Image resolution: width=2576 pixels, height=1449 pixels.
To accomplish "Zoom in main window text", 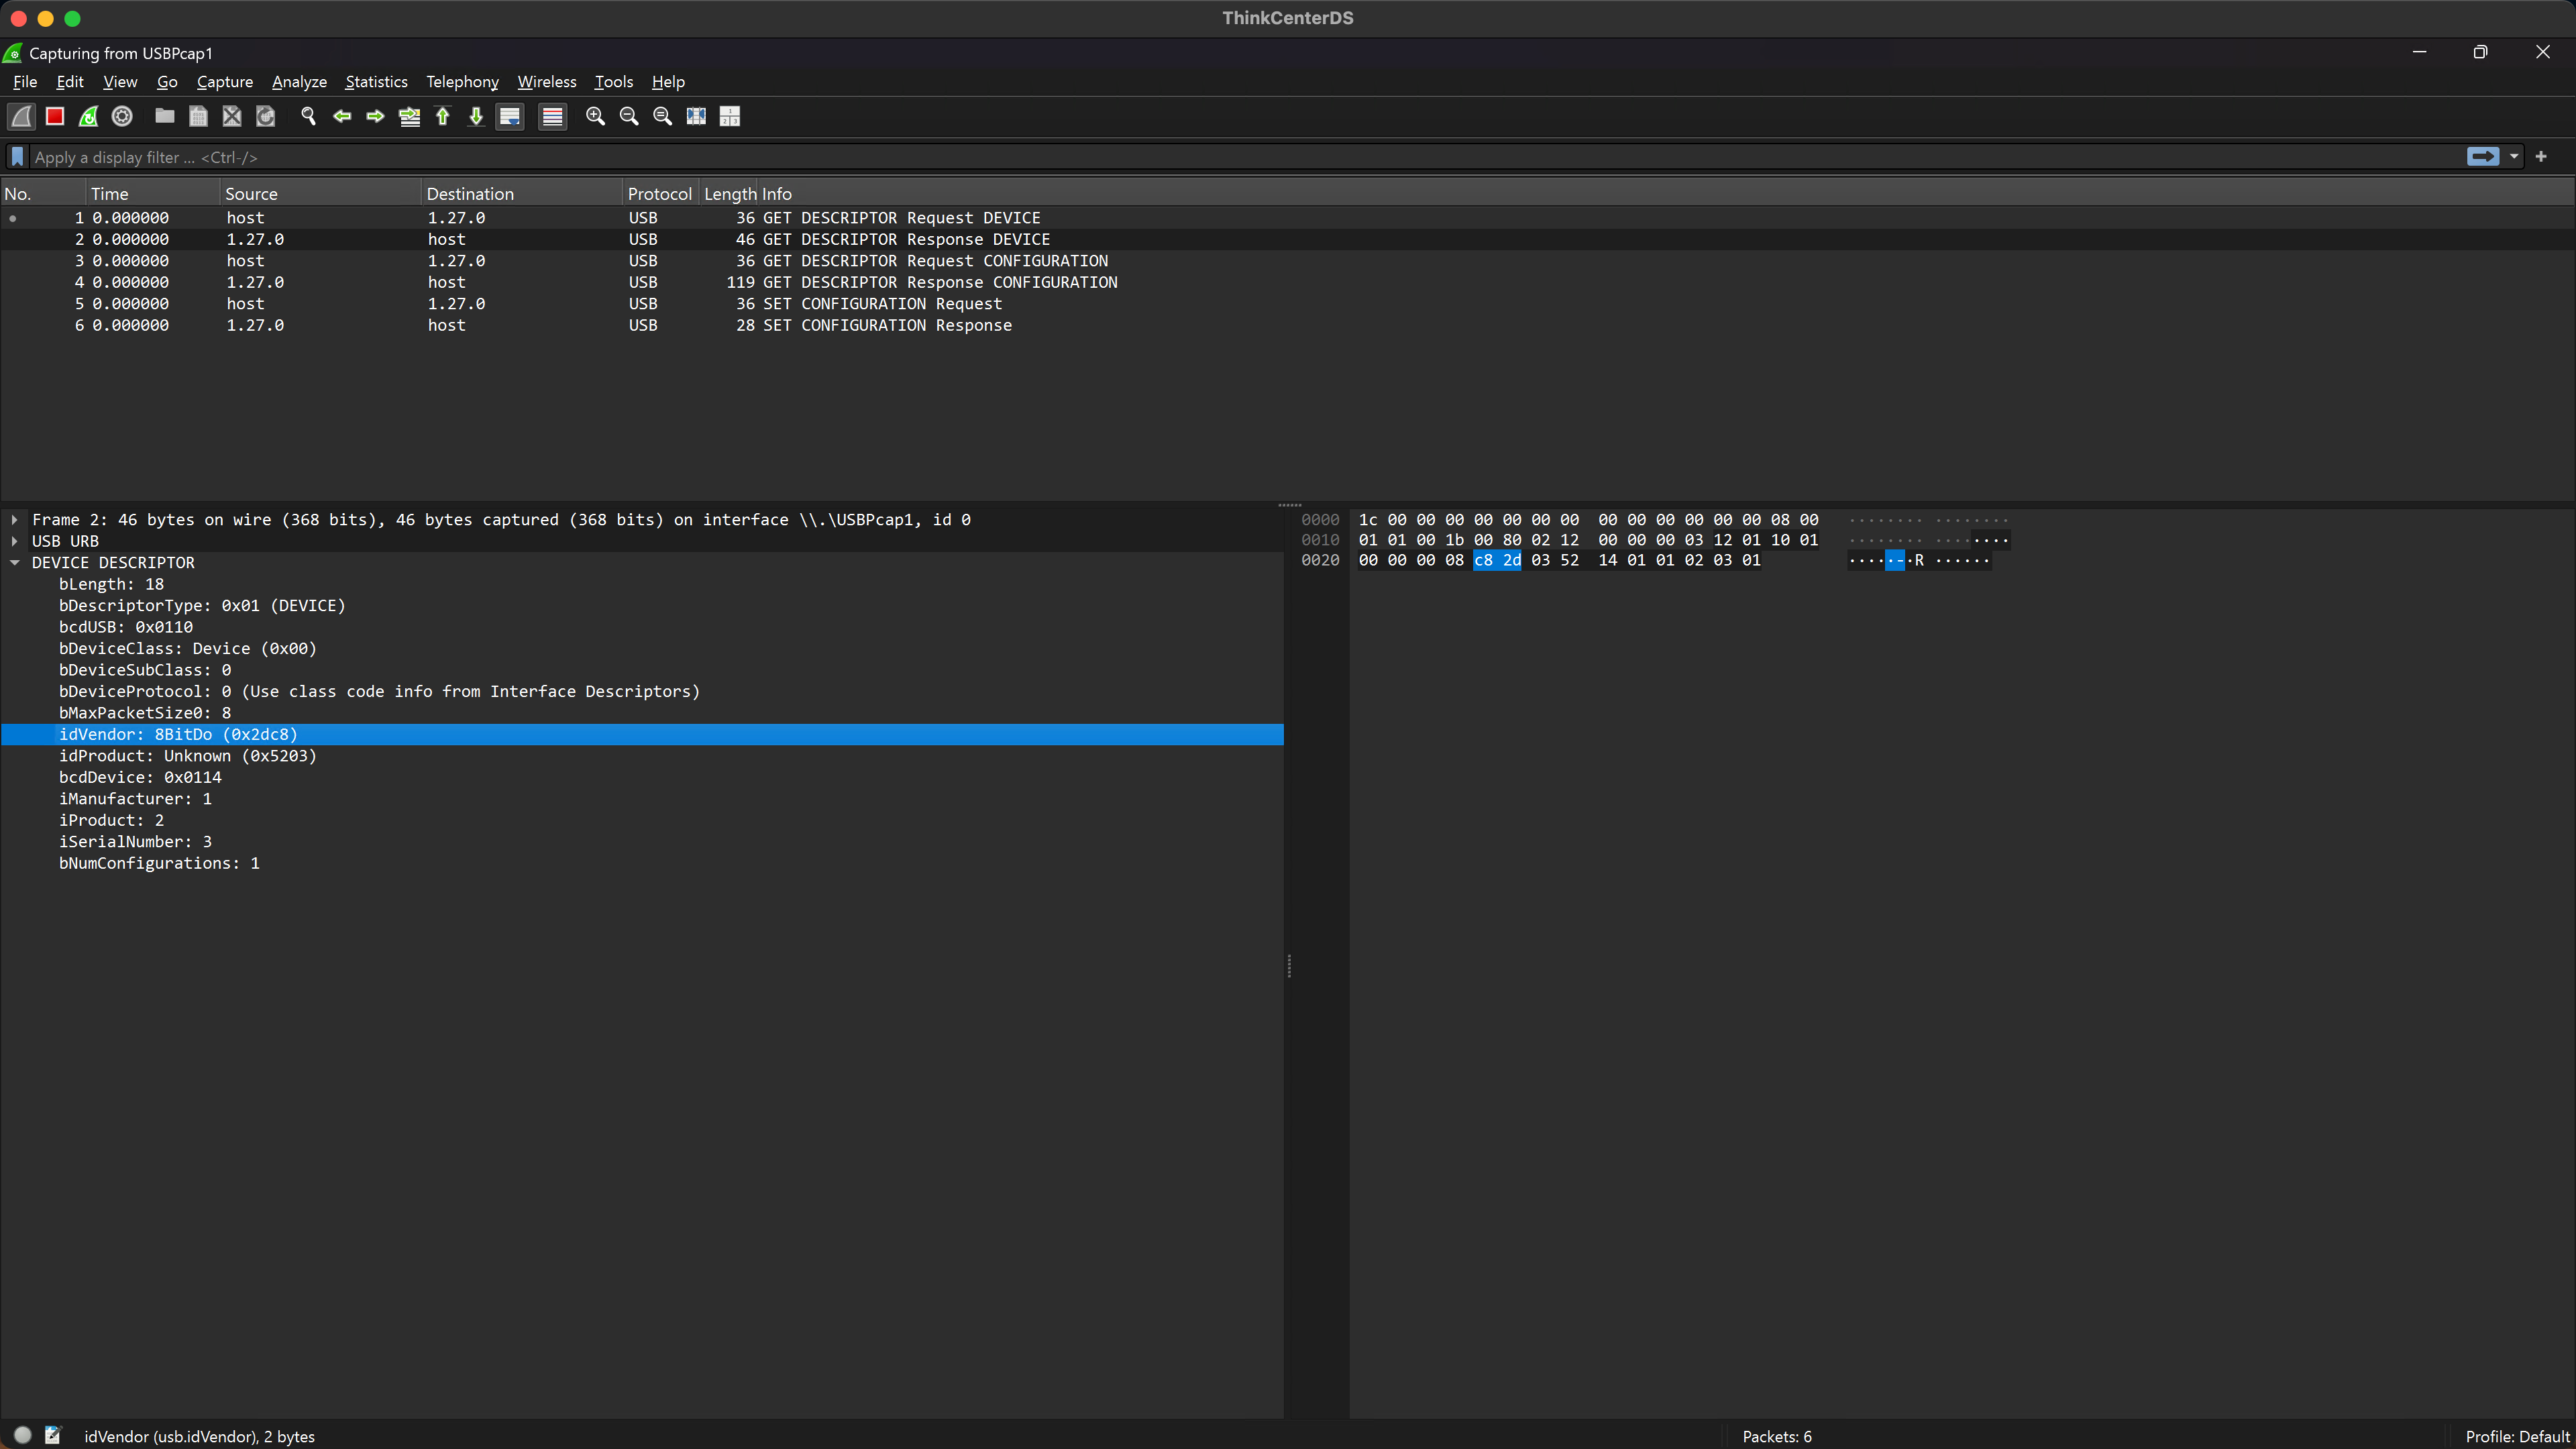I will [595, 116].
